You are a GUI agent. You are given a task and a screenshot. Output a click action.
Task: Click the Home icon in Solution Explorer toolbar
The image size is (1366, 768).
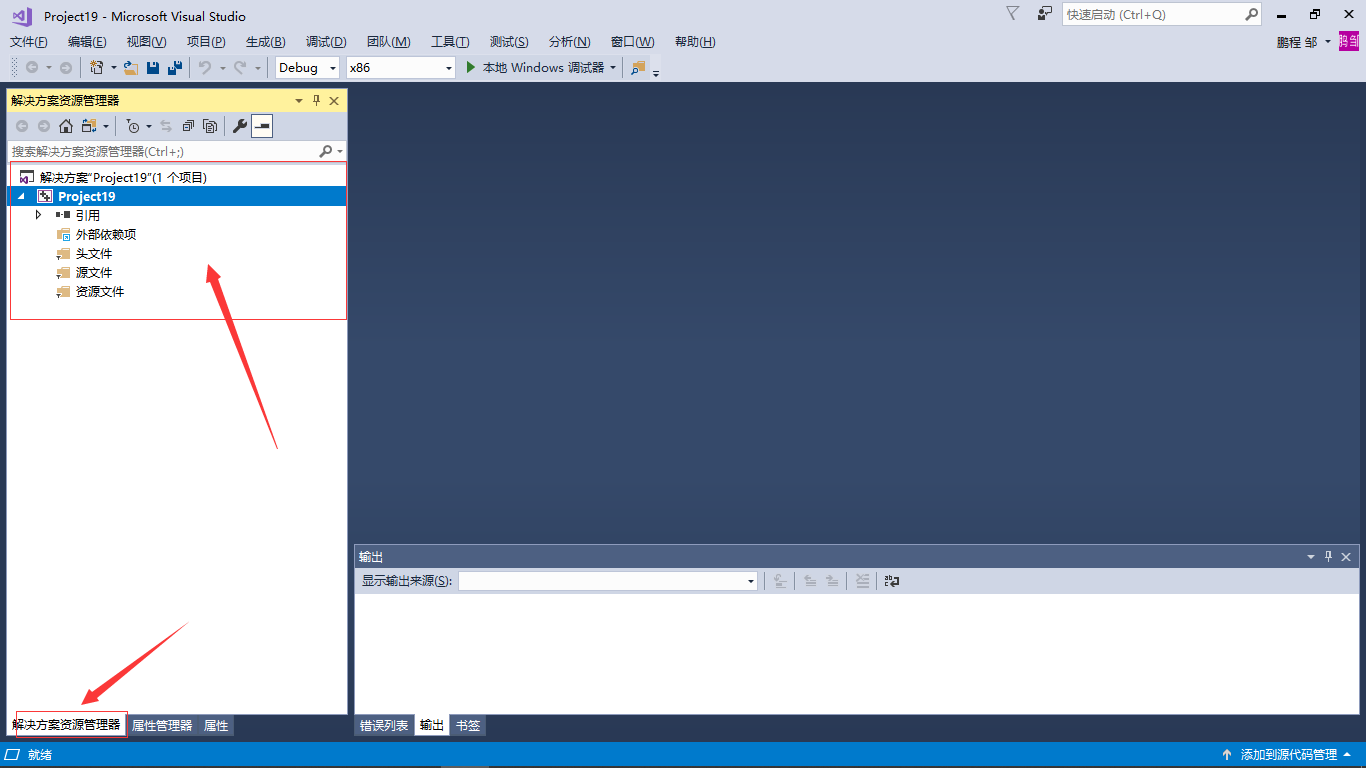(x=65, y=126)
